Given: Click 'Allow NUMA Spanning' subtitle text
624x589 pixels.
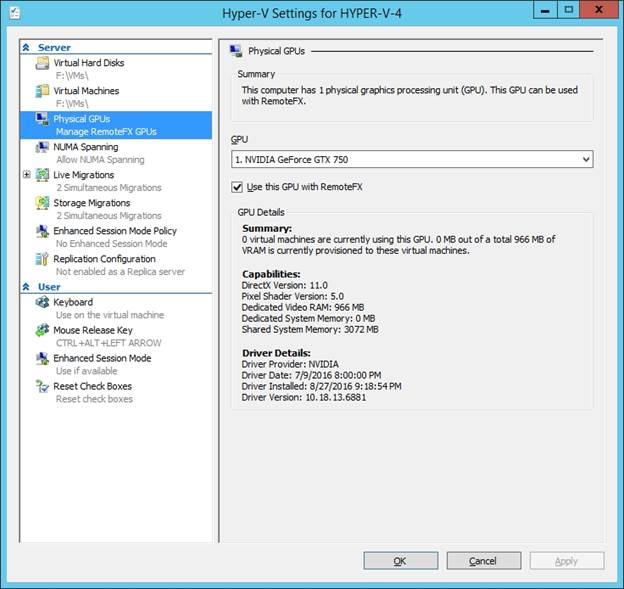Looking at the screenshot, I should [100, 160].
